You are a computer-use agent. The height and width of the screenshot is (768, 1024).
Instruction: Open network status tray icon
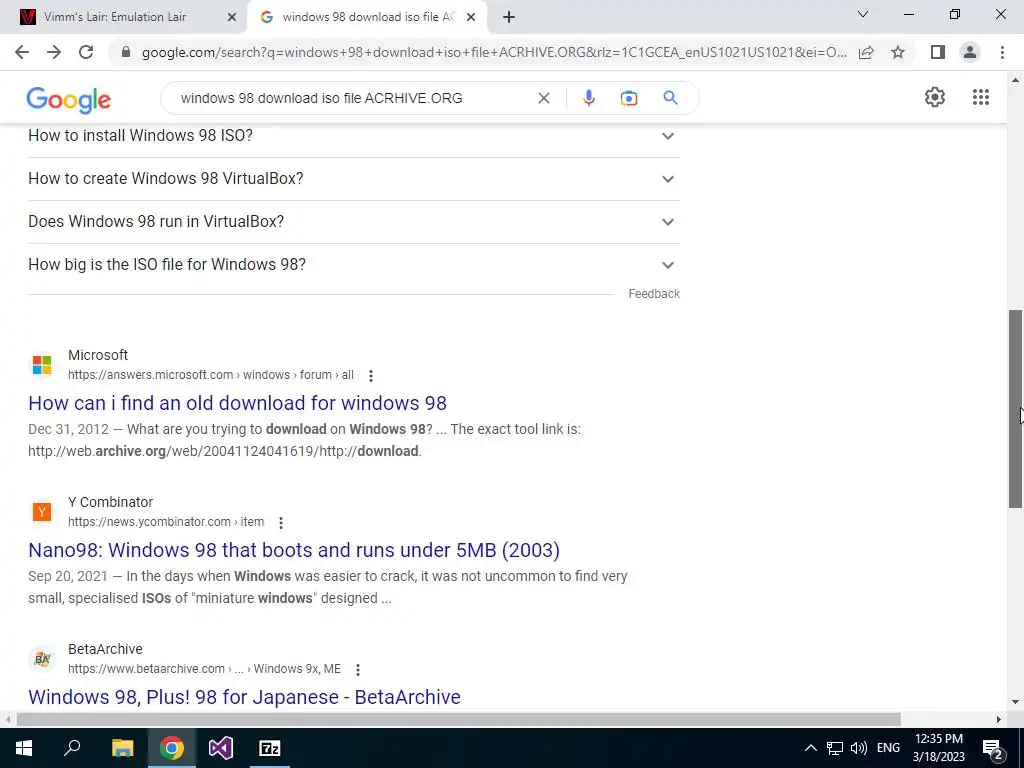tap(835, 748)
